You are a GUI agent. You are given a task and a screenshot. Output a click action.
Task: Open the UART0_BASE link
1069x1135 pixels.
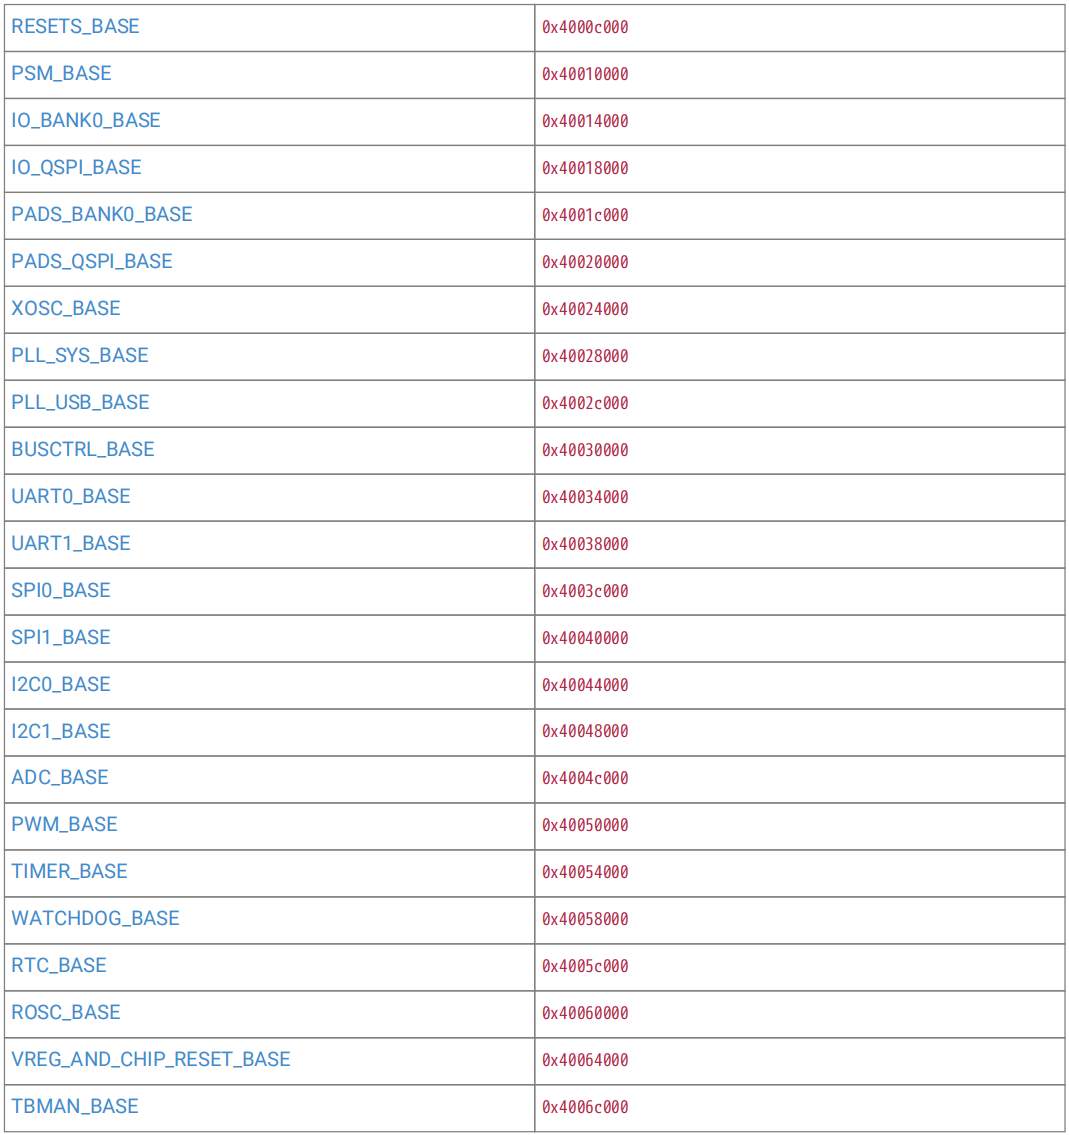(x=71, y=497)
